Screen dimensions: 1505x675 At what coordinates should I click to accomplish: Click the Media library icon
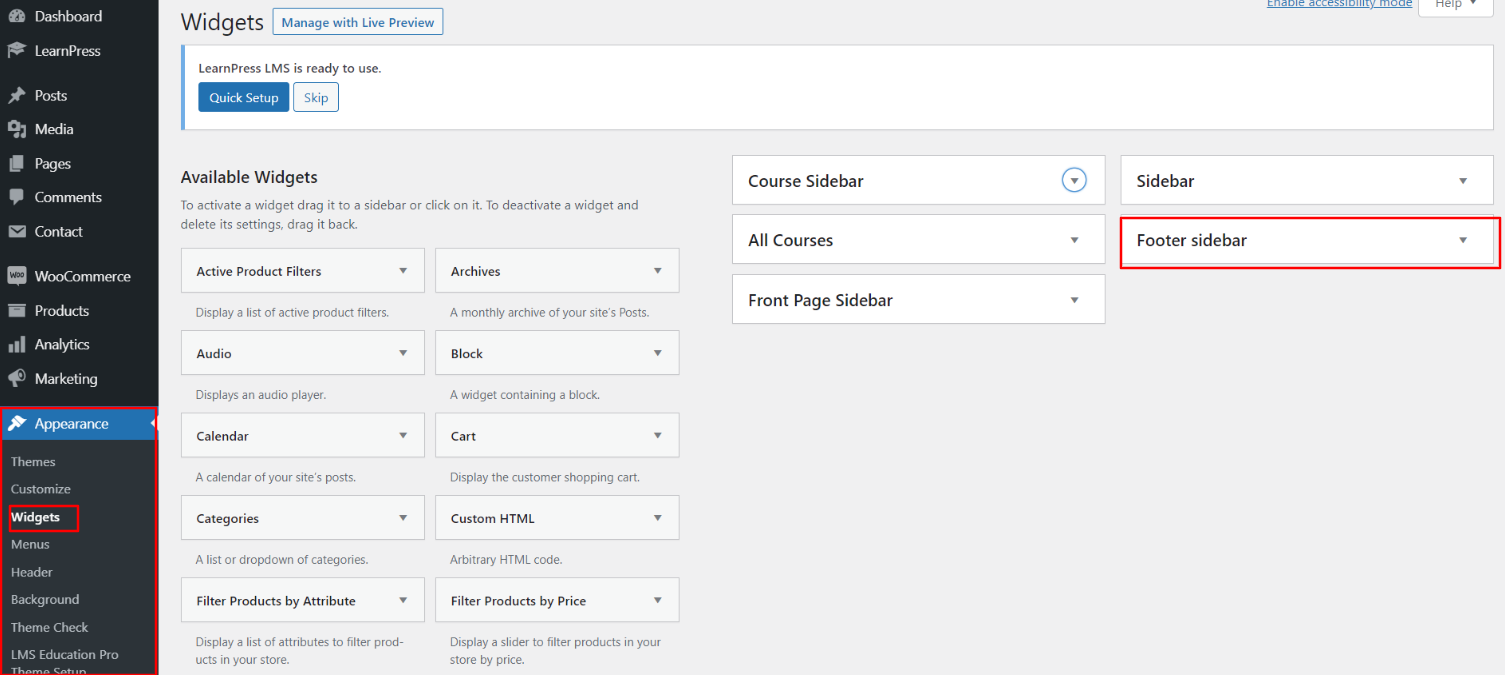[17, 130]
